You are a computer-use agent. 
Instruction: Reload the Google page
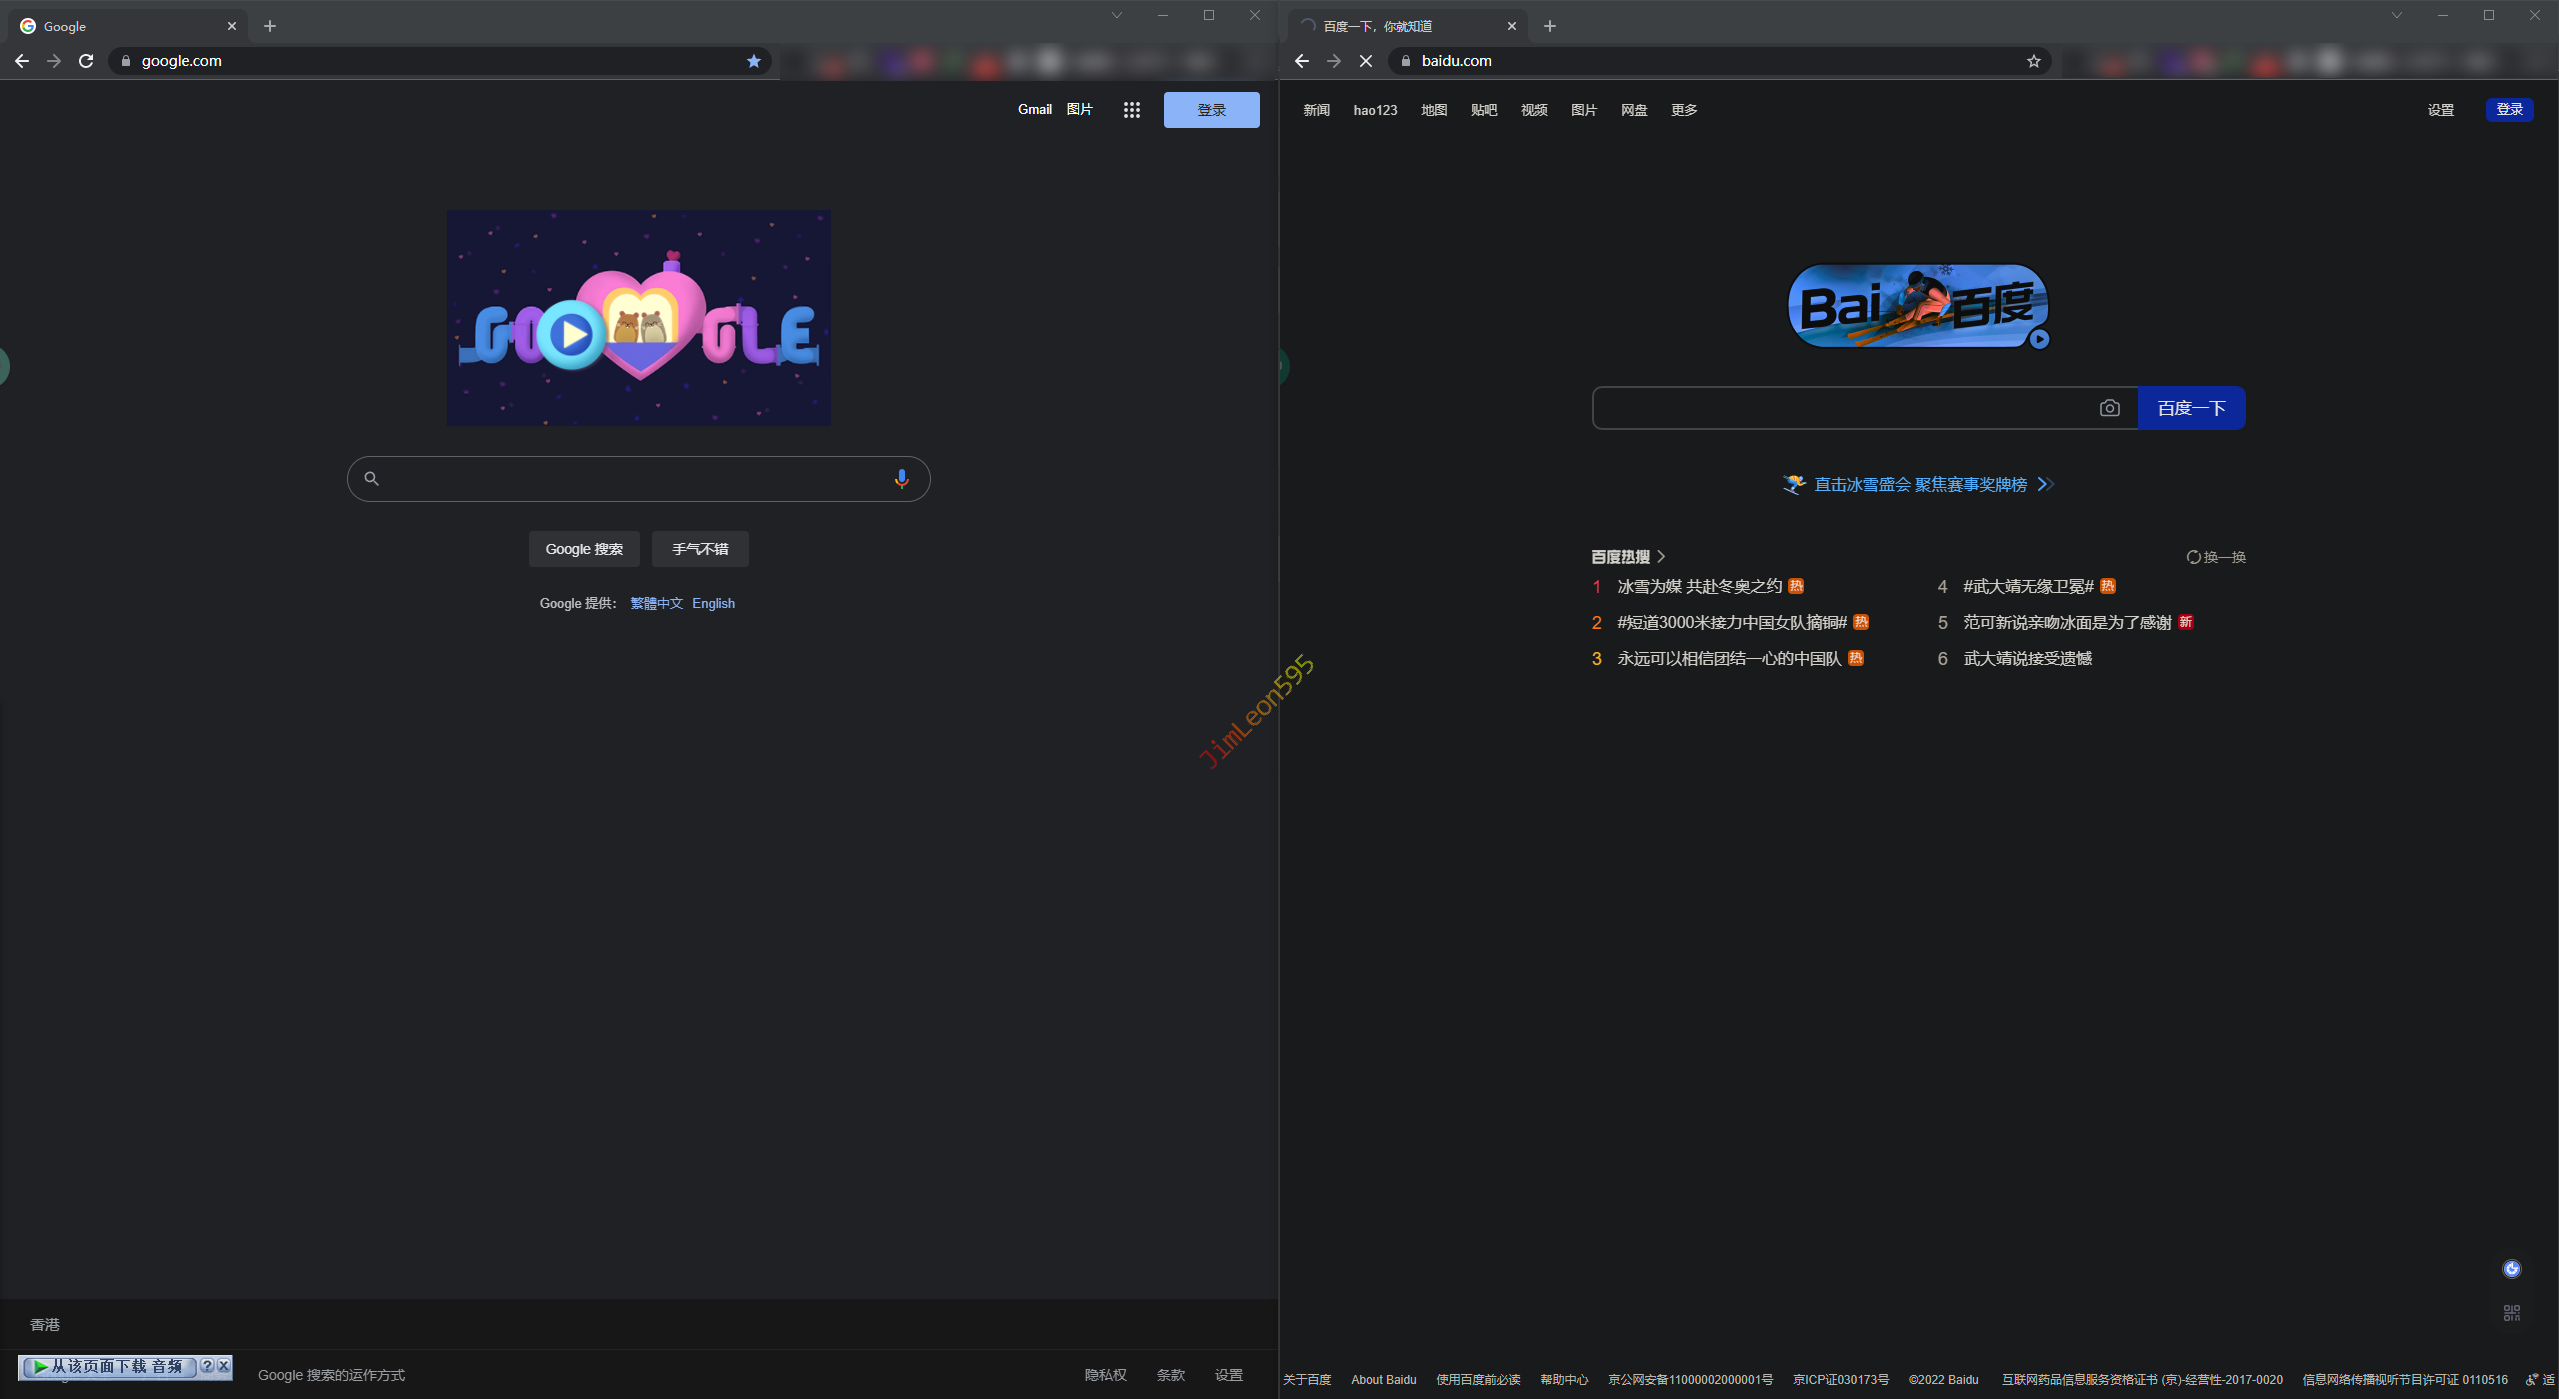pos(86,61)
